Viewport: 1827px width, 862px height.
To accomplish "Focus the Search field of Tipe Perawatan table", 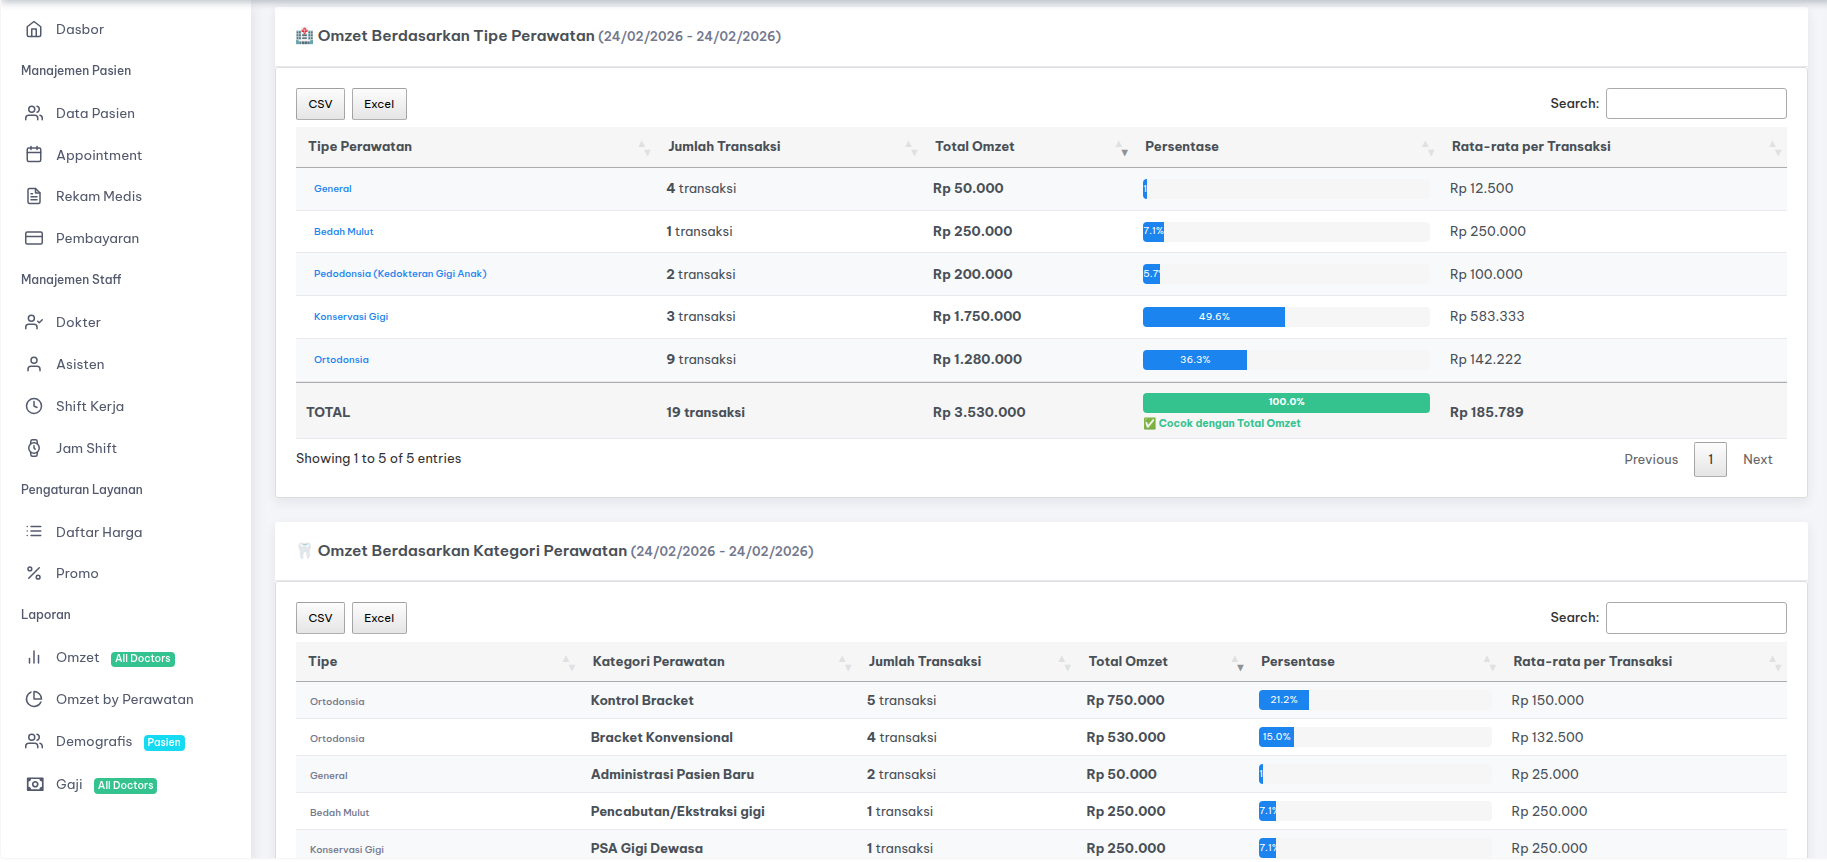I will [x=1695, y=104].
